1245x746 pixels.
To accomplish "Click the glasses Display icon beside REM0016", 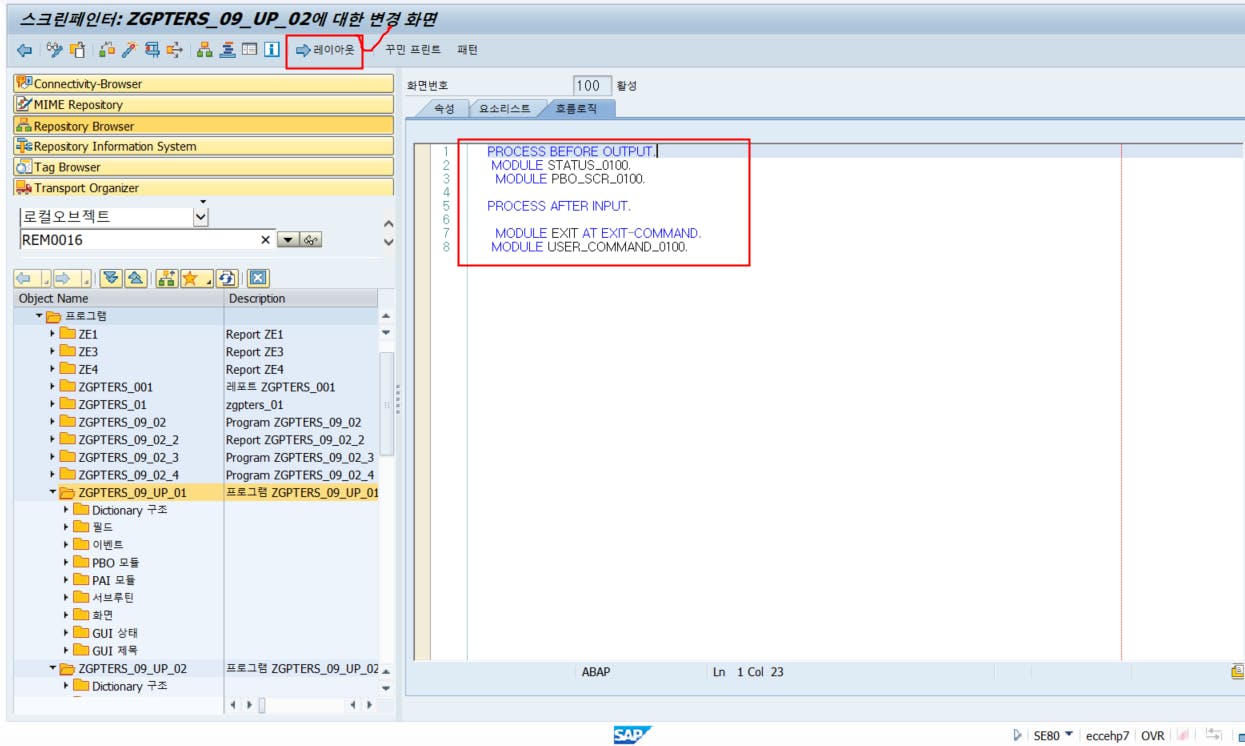I will (x=311, y=240).
